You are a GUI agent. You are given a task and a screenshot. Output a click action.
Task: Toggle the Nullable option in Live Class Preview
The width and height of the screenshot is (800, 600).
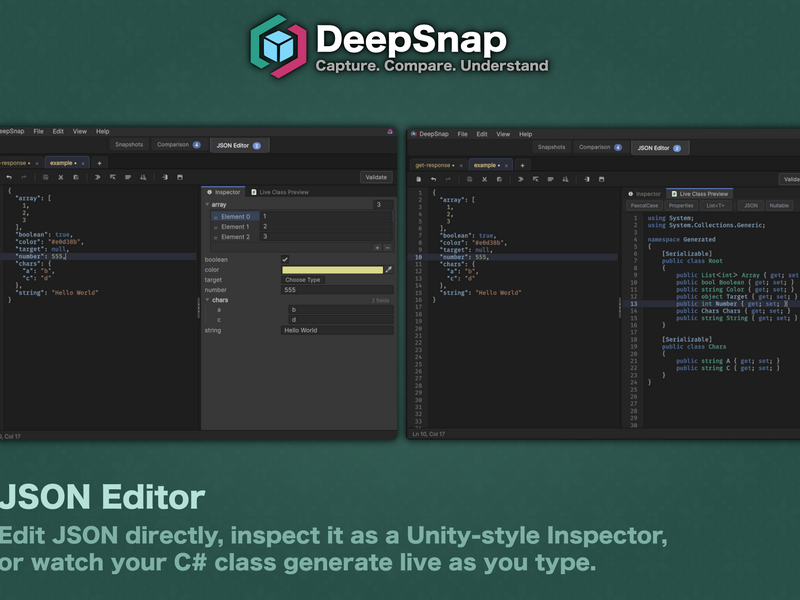point(779,206)
